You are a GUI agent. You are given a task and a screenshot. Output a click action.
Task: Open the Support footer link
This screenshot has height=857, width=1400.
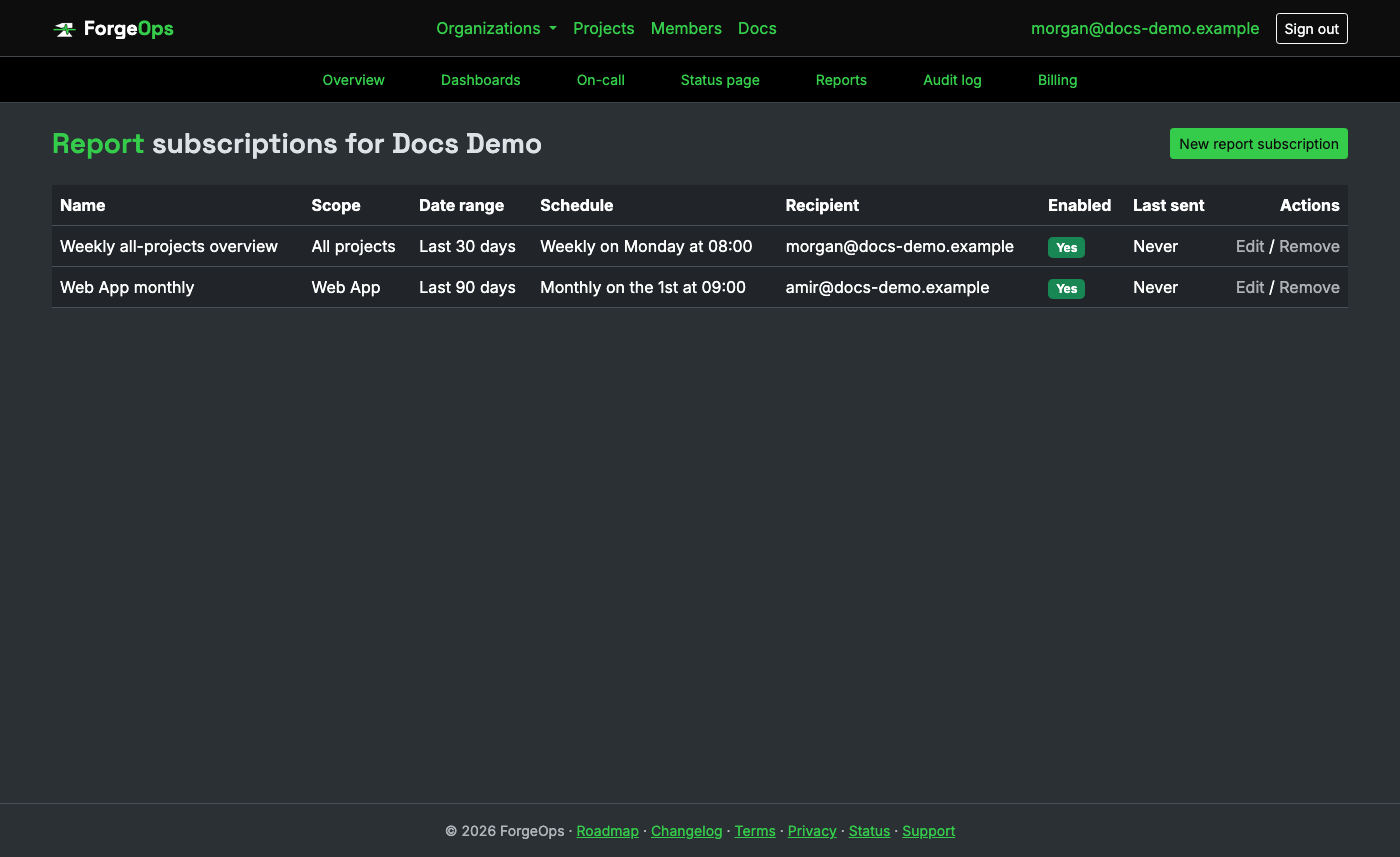pos(928,831)
